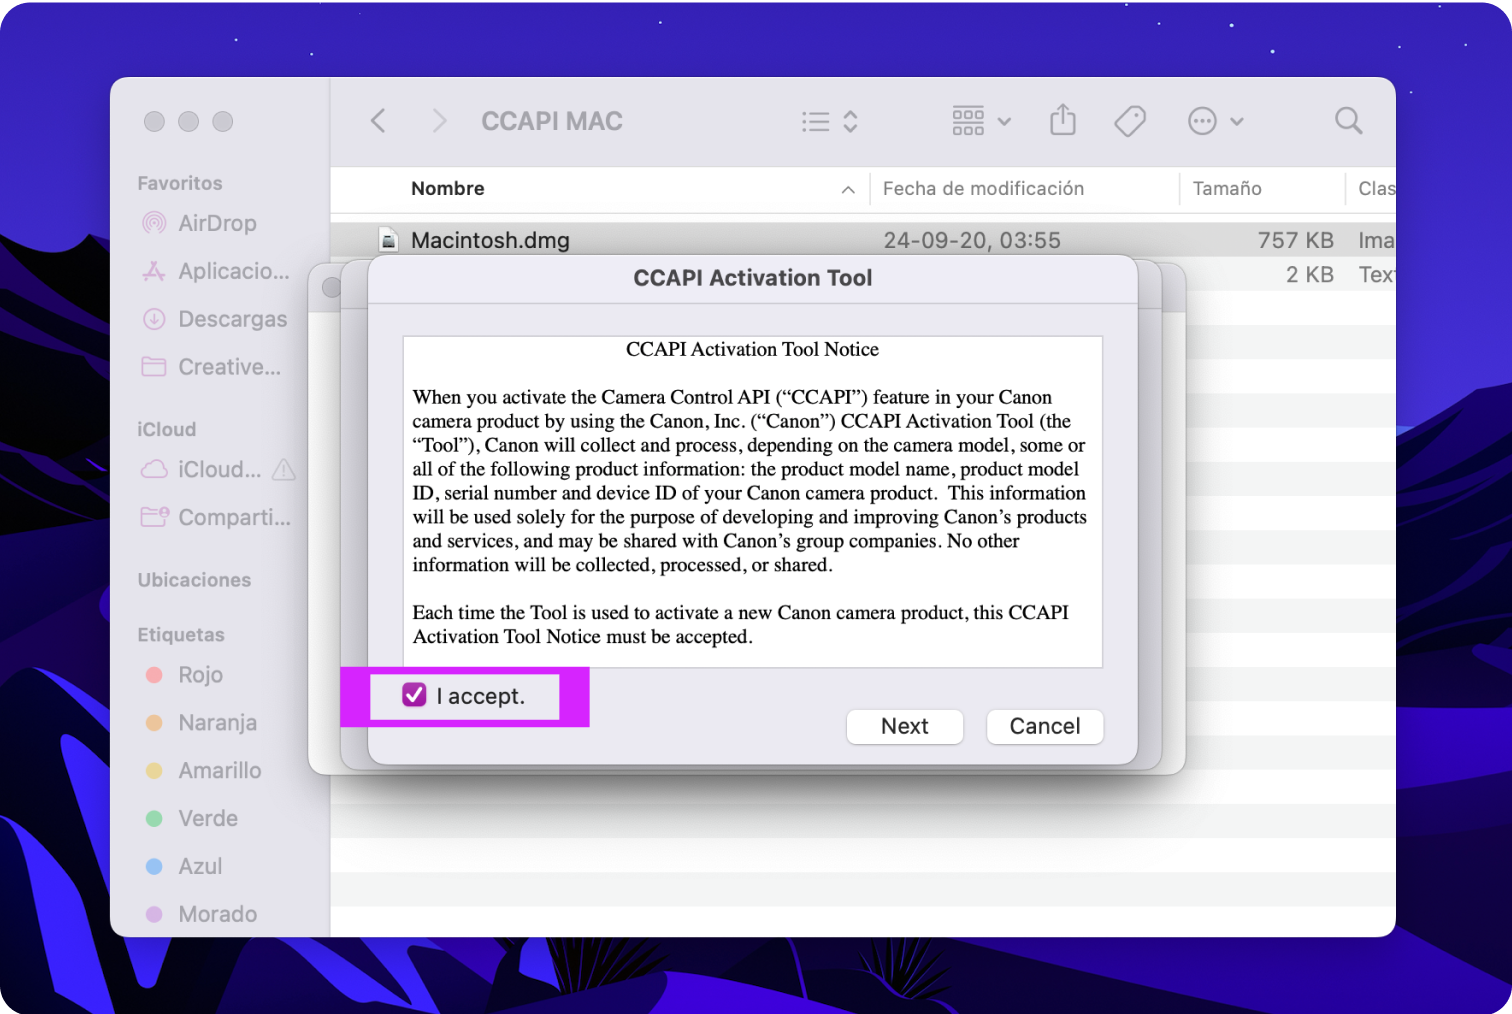This screenshot has width=1512, height=1014.
Task: Sort files by Nombre column
Action: [448, 188]
